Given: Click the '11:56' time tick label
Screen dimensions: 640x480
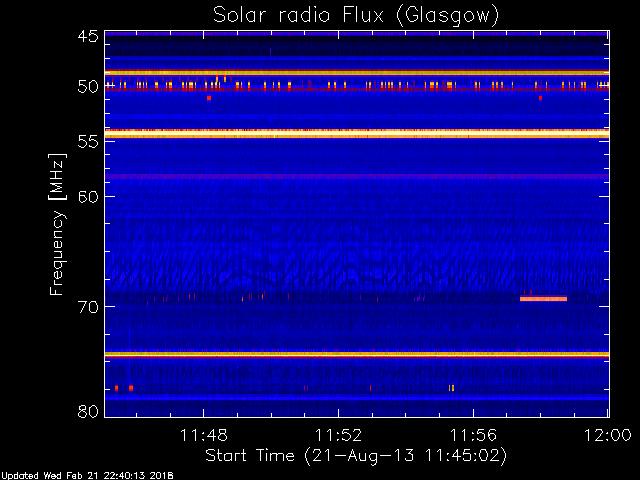Looking at the screenshot, I should click(x=473, y=435).
